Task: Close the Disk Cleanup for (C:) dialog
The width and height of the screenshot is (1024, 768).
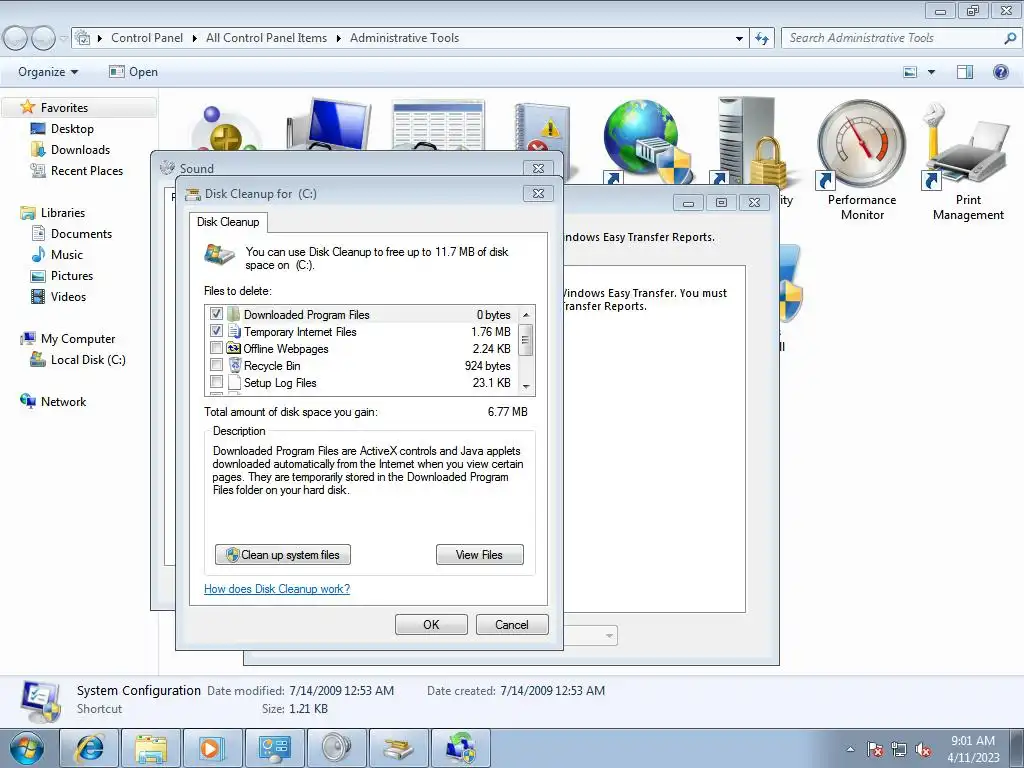Action: (x=538, y=193)
